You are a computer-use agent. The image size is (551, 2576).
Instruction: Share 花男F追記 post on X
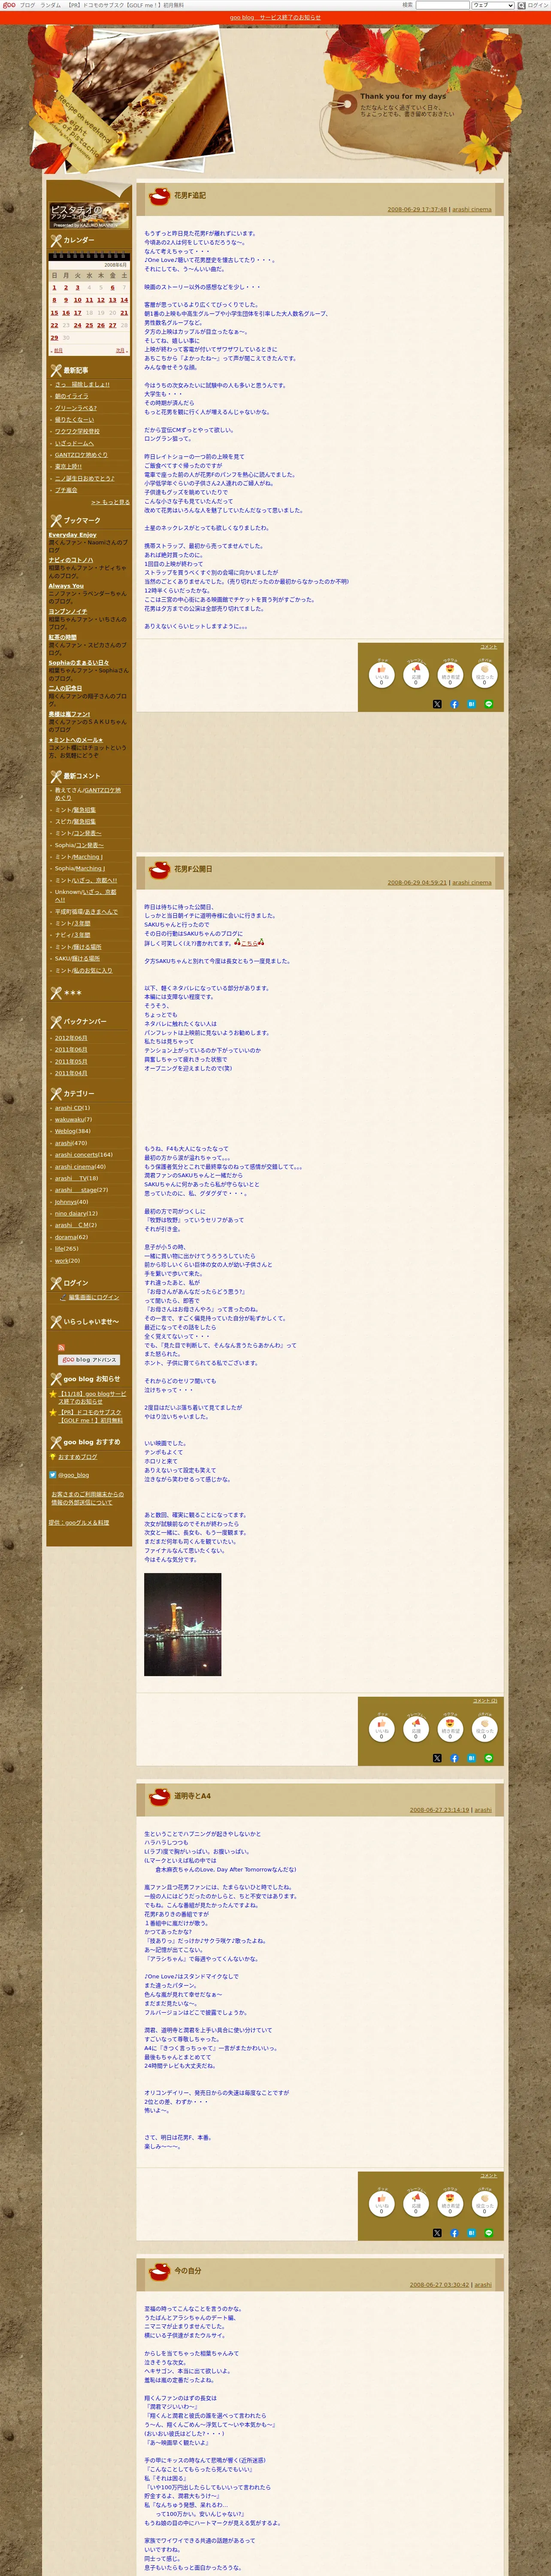click(x=437, y=704)
